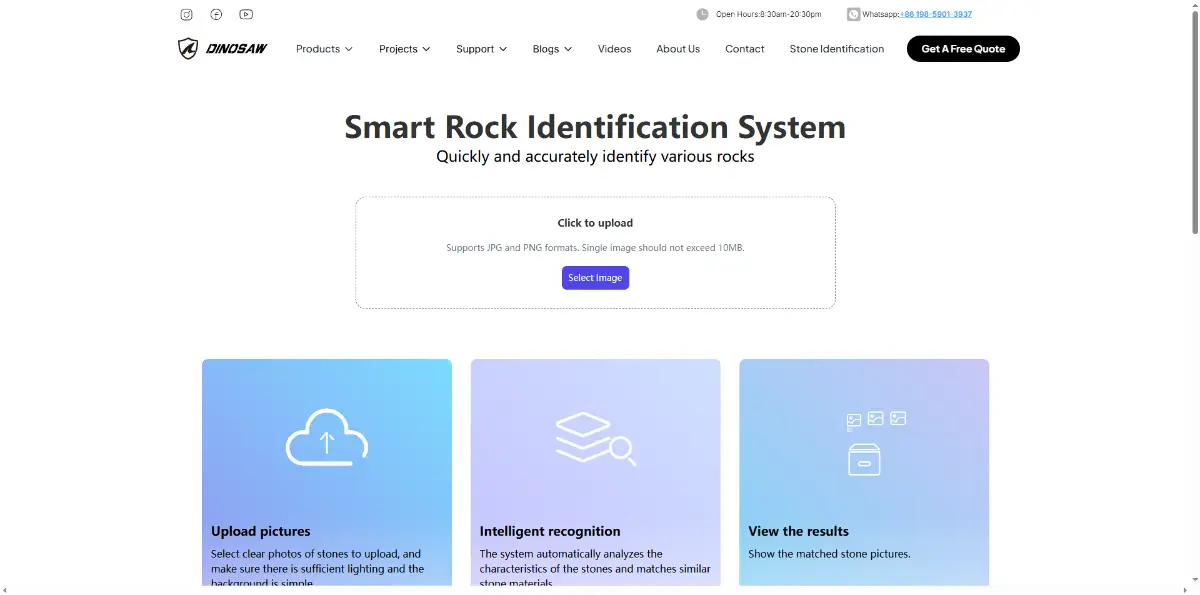Click the page vertical scrollbar

click(x=1193, y=120)
